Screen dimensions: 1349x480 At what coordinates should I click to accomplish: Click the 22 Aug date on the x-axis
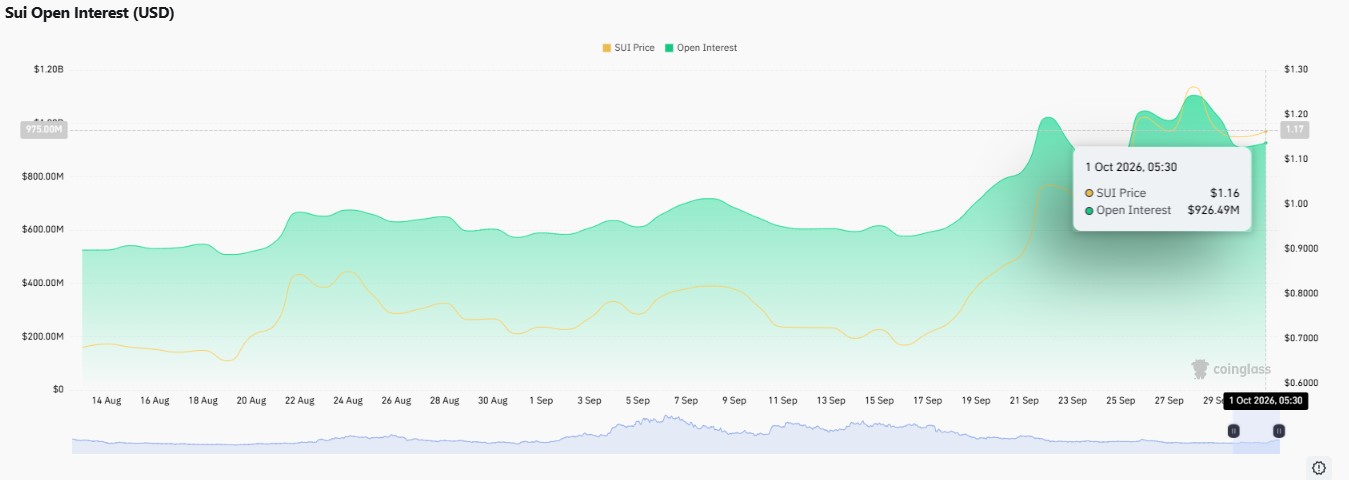coord(299,400)
